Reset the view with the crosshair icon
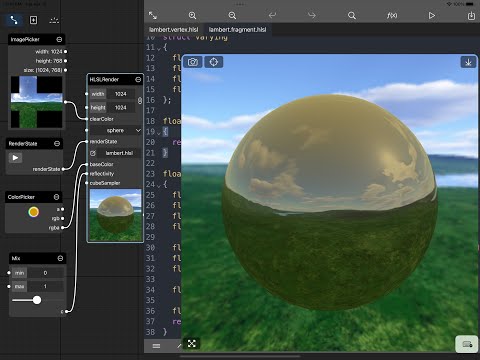The image size is (480, 360). [214, 62]
